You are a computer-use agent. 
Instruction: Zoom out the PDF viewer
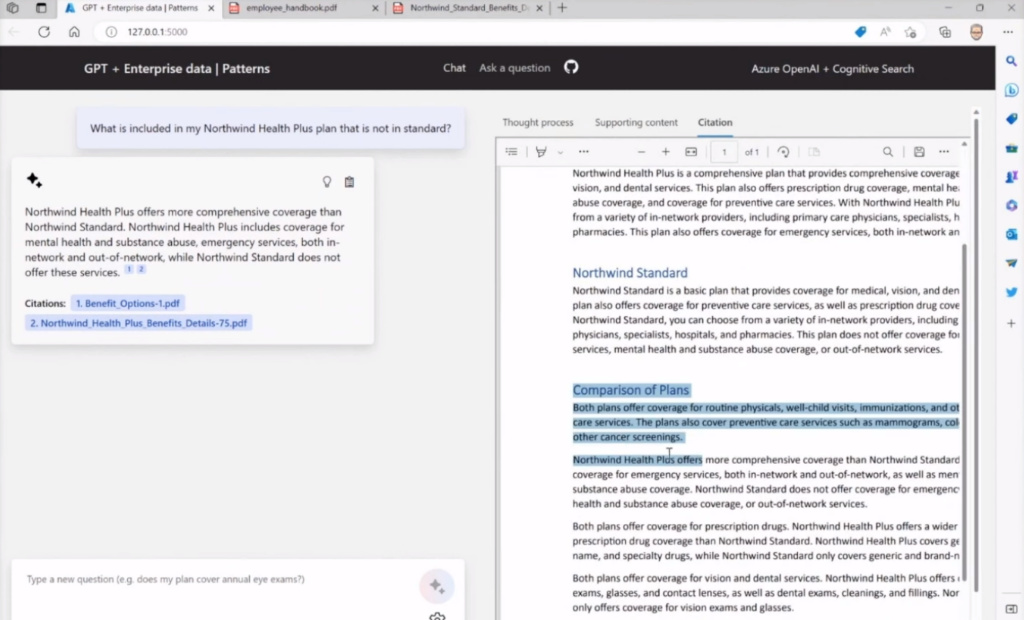(x=641, y=152)
